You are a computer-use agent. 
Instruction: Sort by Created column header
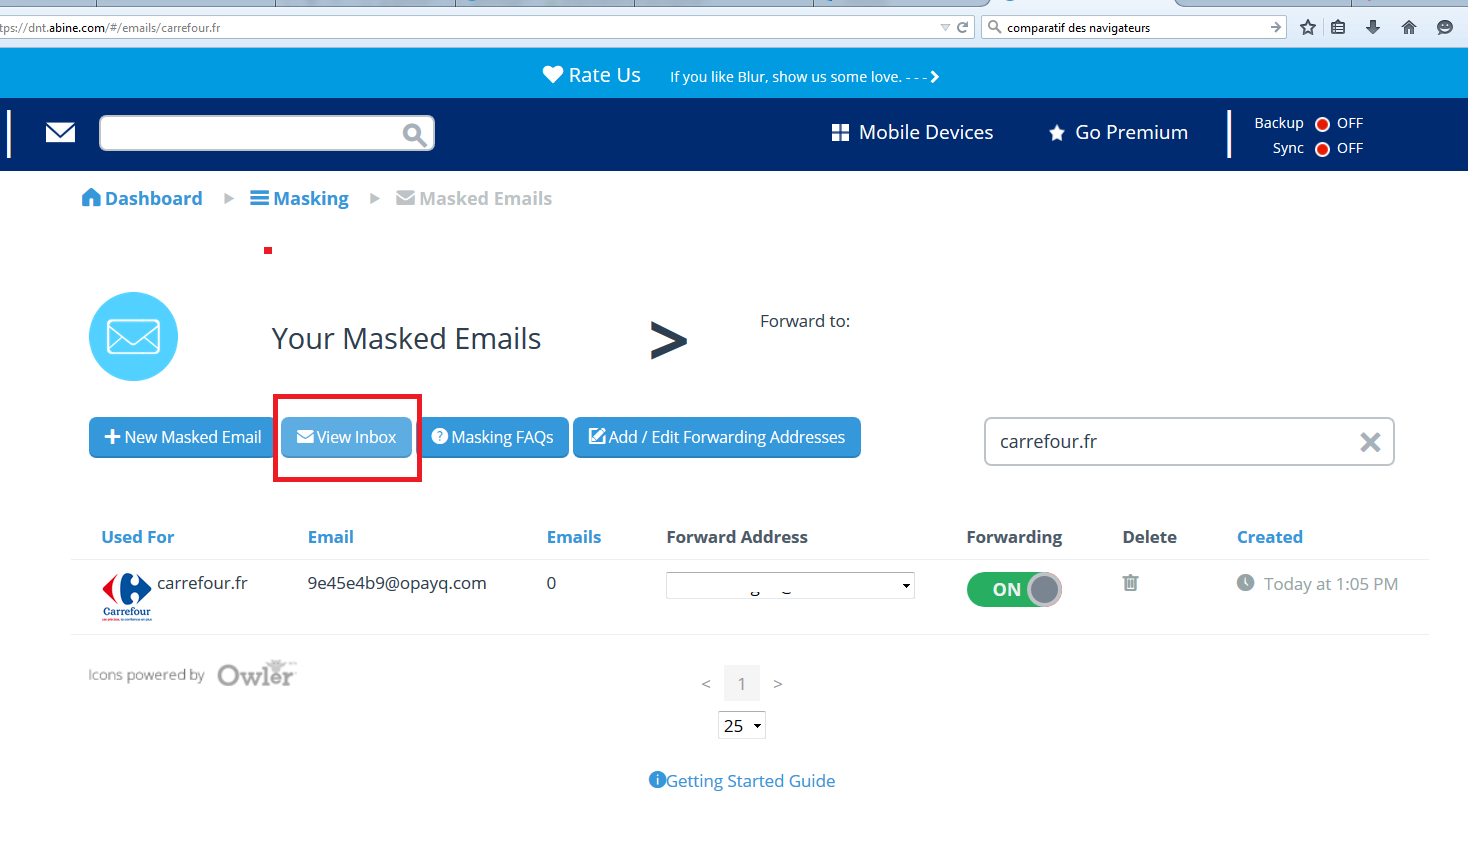pos(1270,537)
